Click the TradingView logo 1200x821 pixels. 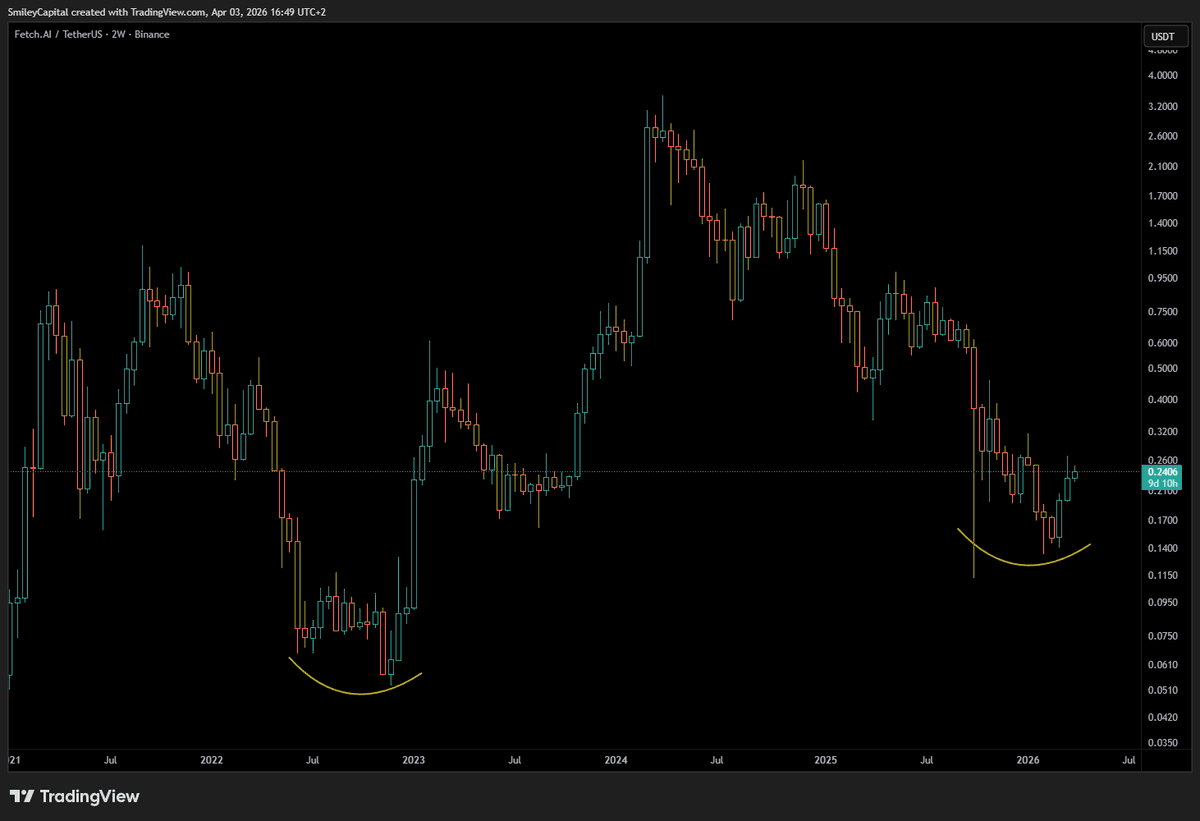tap(75, 797)
